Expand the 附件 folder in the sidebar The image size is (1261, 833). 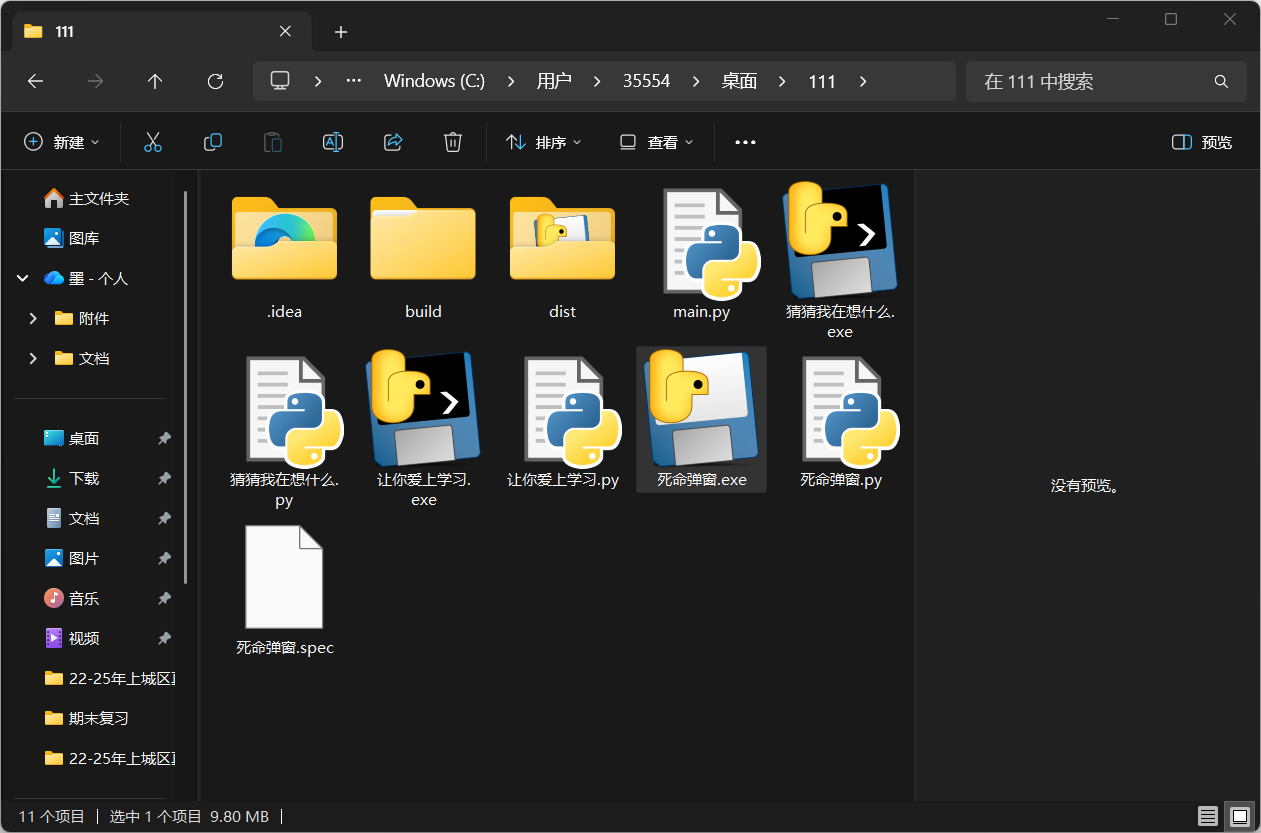click(x=32, y=318)
